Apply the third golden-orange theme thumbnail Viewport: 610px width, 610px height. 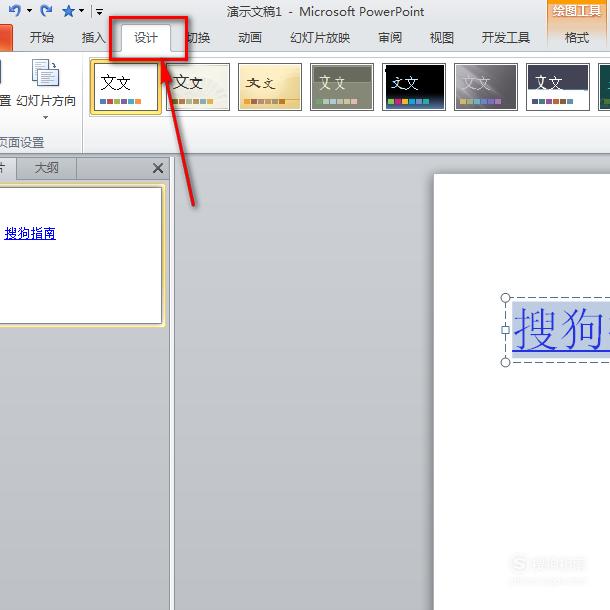[x=270, y=87]
